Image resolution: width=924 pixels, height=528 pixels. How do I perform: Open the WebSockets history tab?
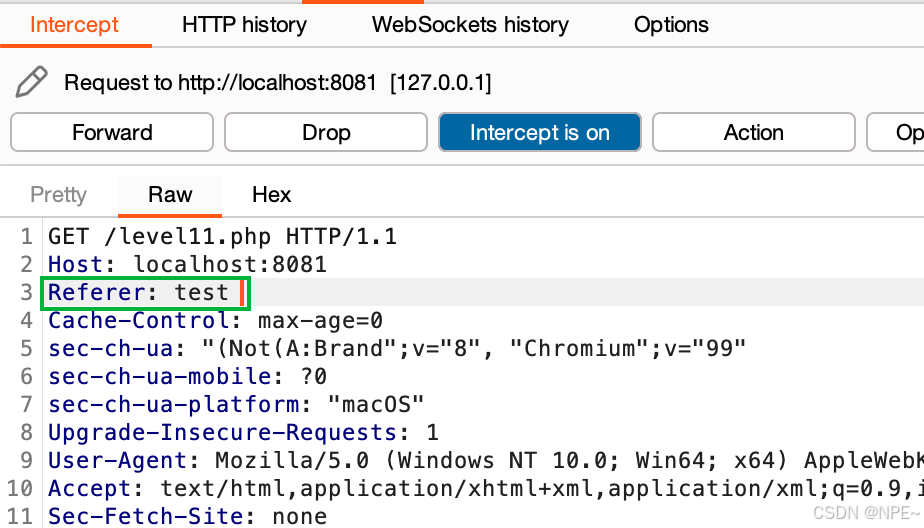[x=470, y=25]
